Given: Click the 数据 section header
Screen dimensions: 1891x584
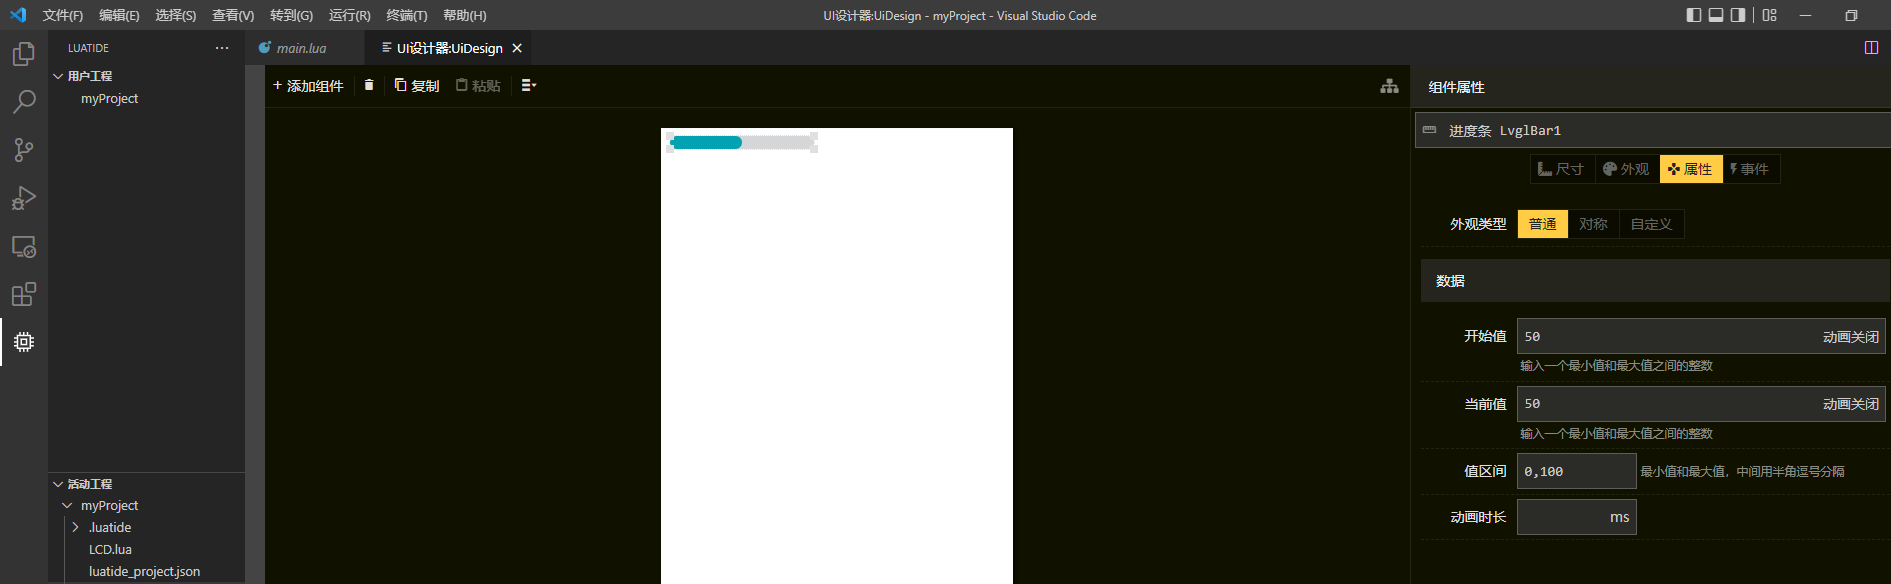Looking at the screenshot, I should click(1654, 281).
